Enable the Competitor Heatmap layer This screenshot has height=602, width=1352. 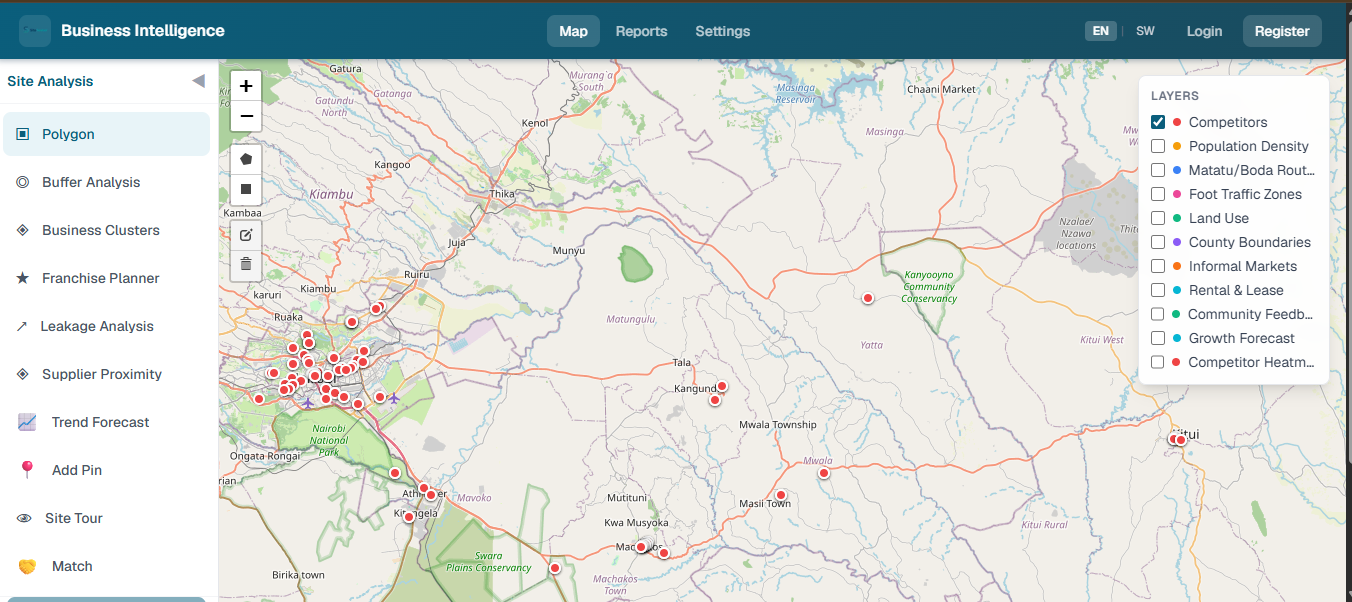(1158, 362)
